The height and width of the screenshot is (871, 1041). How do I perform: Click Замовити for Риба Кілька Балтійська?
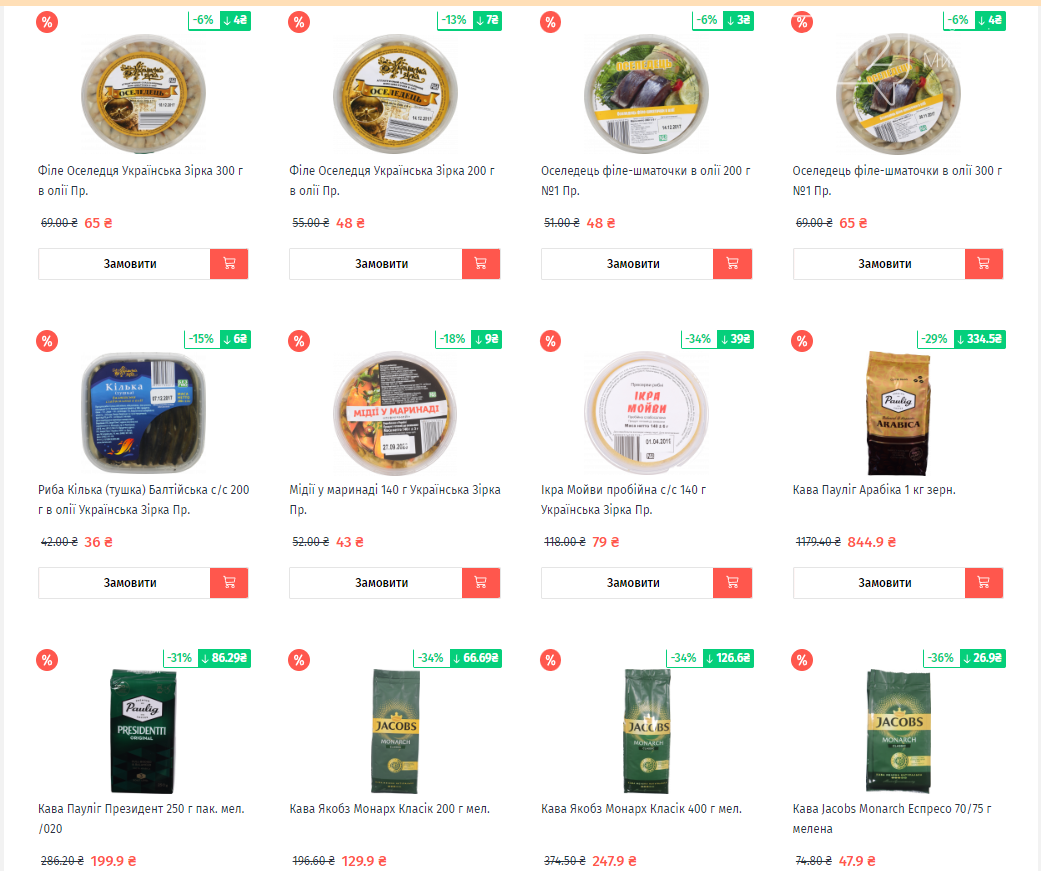click(x=124, y=582)
